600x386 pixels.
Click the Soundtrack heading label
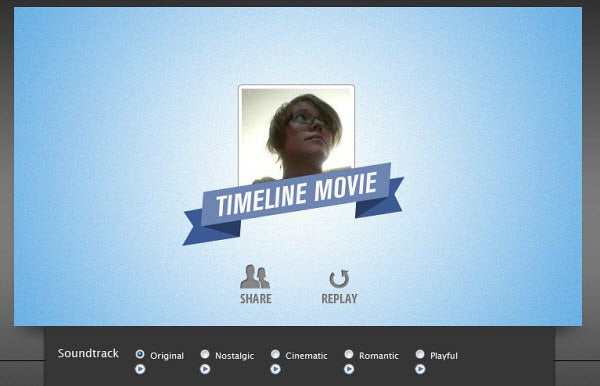(x=88, y=353)
